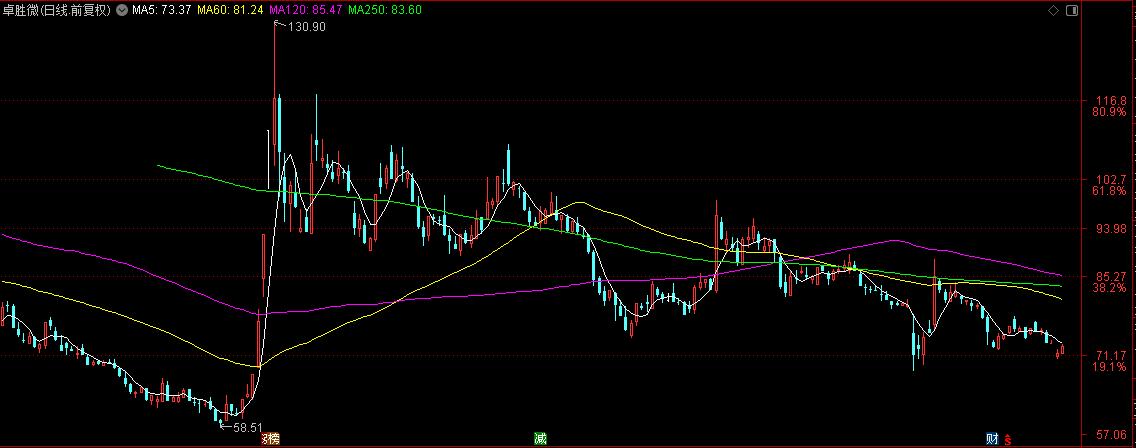Click the 61.8% axis percentage label
1136x448 pixels.
click(1110, 191)
